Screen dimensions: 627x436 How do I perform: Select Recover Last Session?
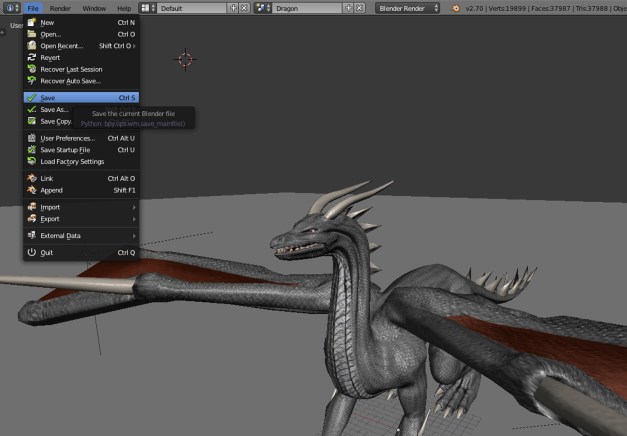pyautogui.click(x=70, y=69)
